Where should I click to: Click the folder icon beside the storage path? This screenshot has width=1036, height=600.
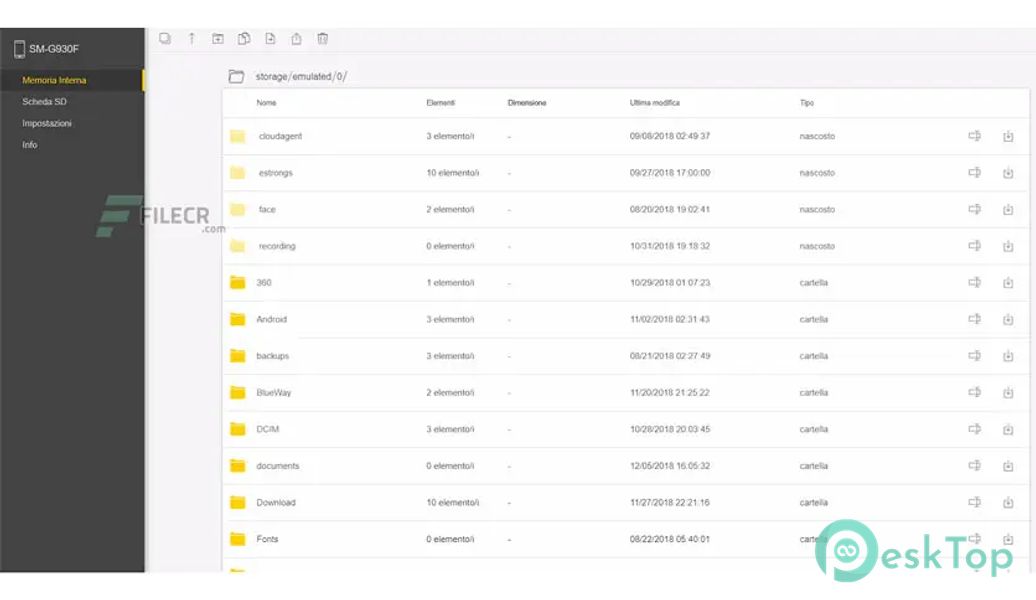pos(236,77)
